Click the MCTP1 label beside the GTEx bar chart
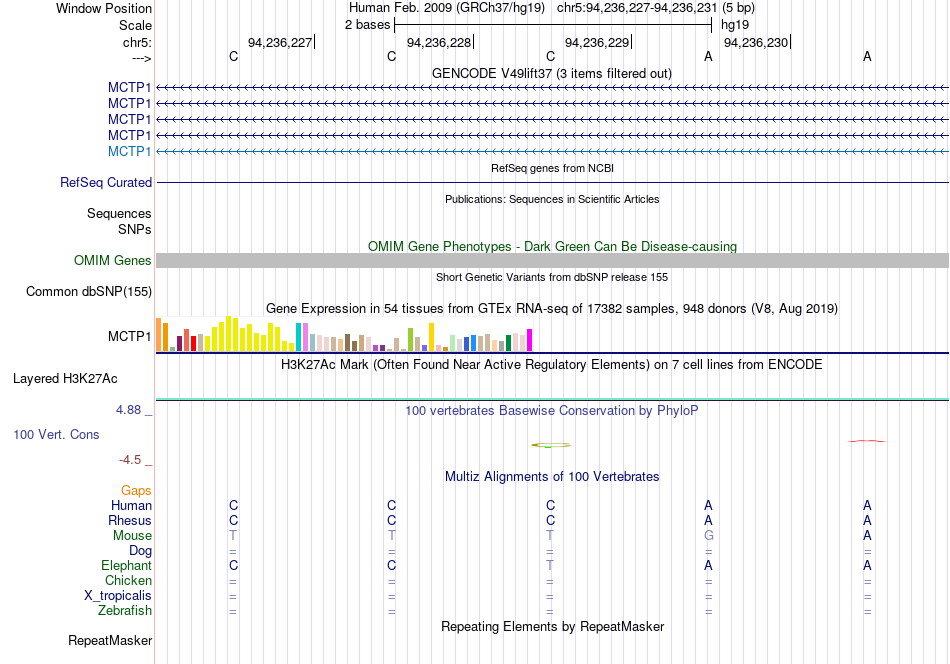This screenshot has width=950, height=664. pos(129,336)
